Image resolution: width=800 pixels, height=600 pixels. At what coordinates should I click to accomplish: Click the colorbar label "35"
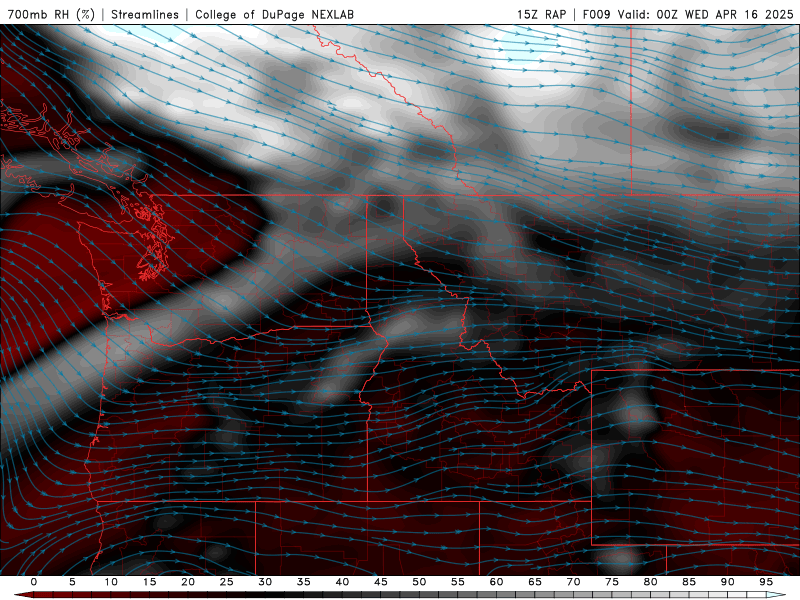[304, 582]
